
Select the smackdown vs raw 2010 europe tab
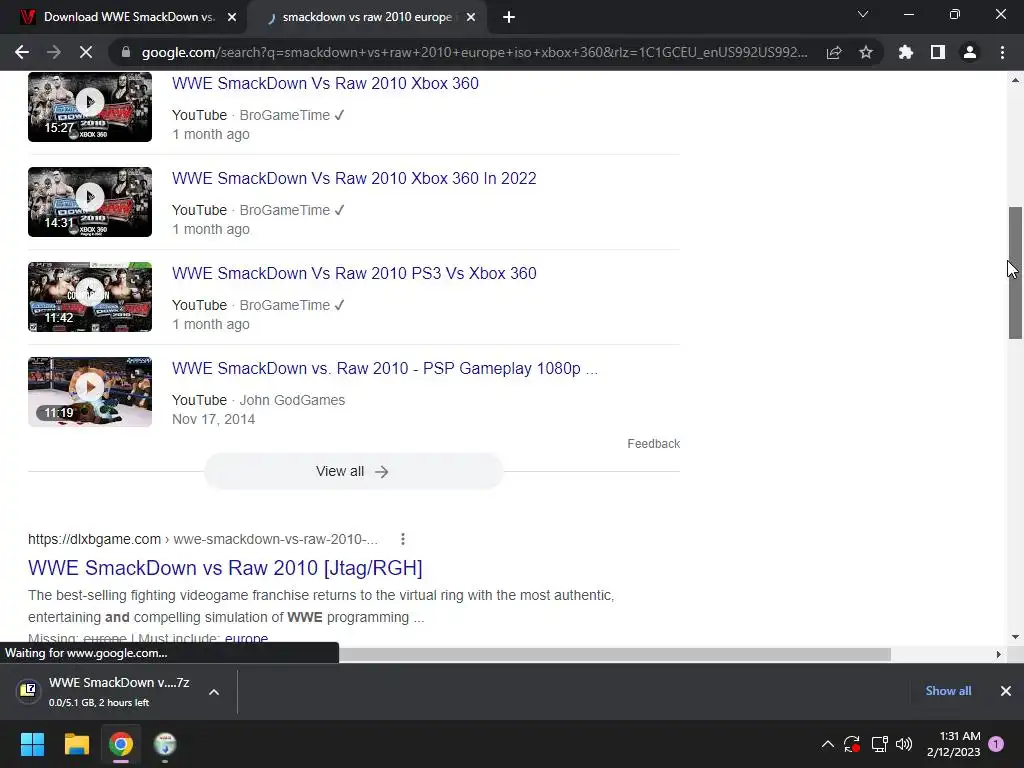point(366,17)
